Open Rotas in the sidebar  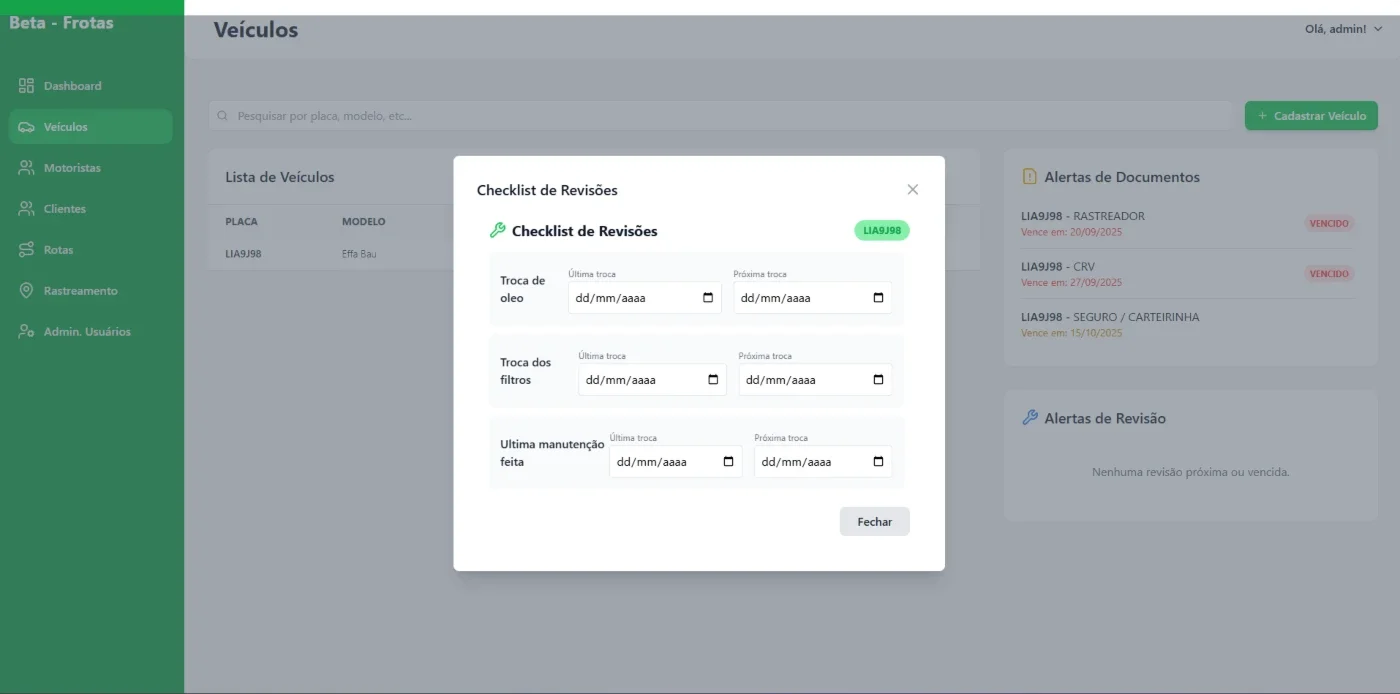(90, 250)
